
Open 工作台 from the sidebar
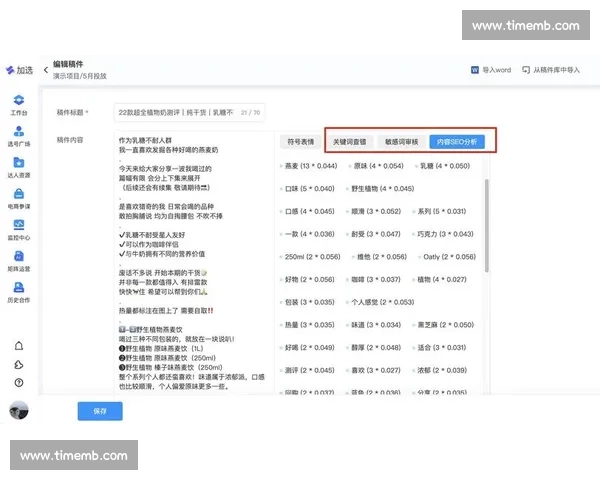coord(19,105)
